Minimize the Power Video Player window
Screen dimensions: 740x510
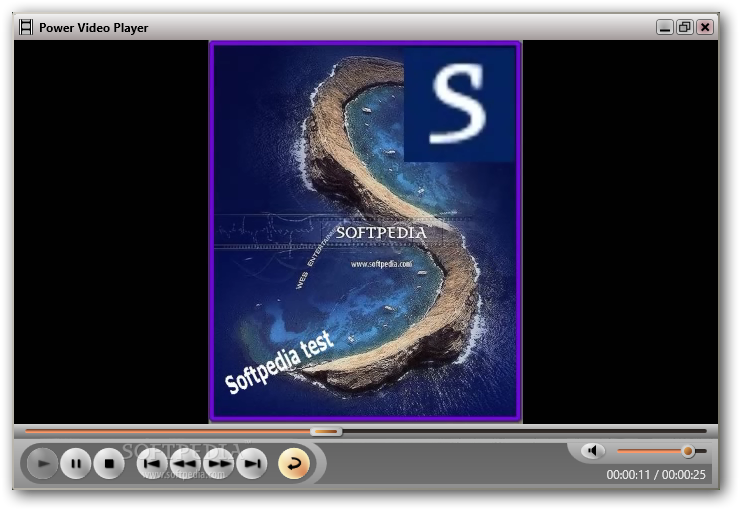664,27
